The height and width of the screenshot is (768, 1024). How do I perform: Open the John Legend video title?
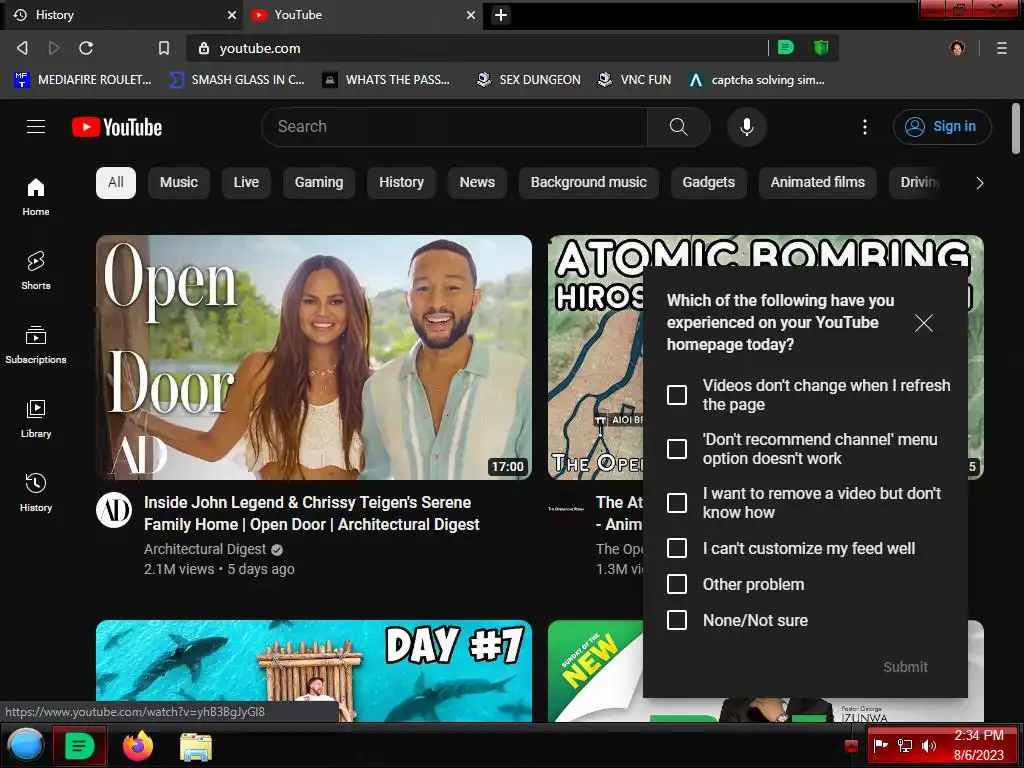312,513
